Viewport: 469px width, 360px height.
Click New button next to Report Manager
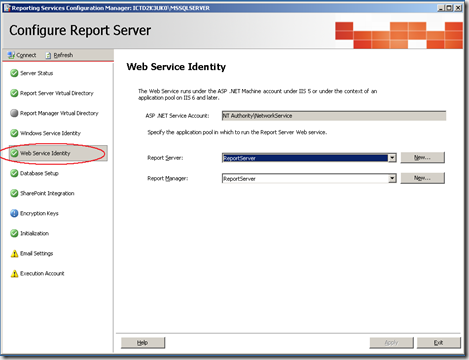422,178
